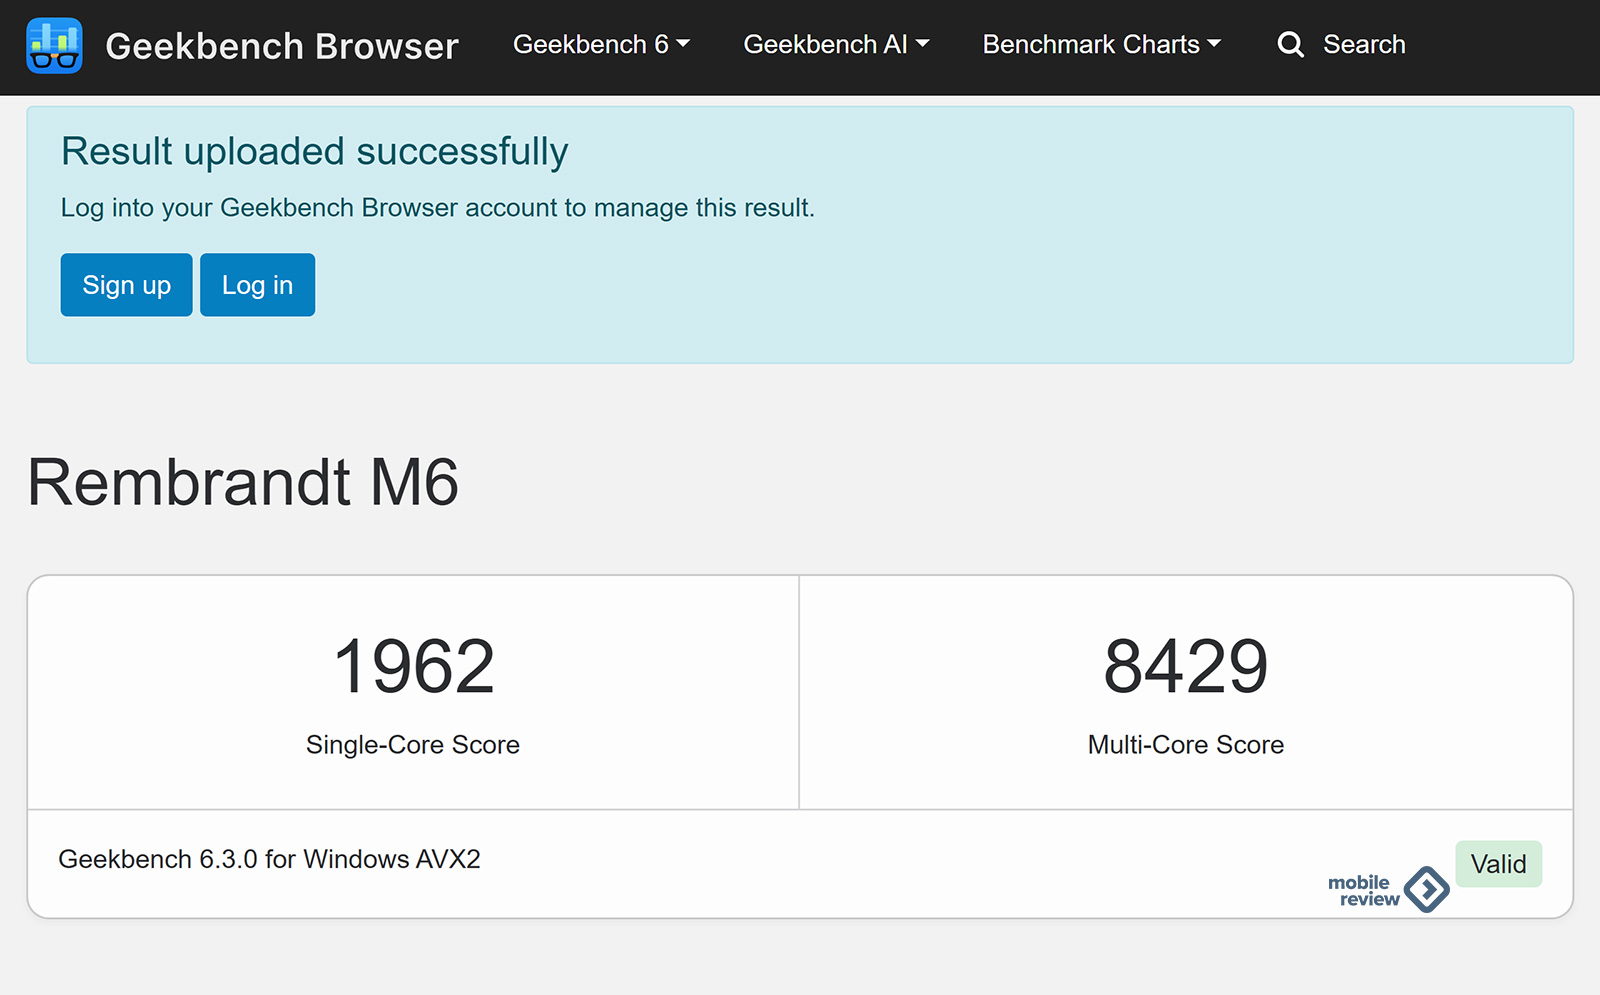Select the 8429 multi-core score number
The width and height of the screenshot is (1600, 995).
coord(1185,667)
